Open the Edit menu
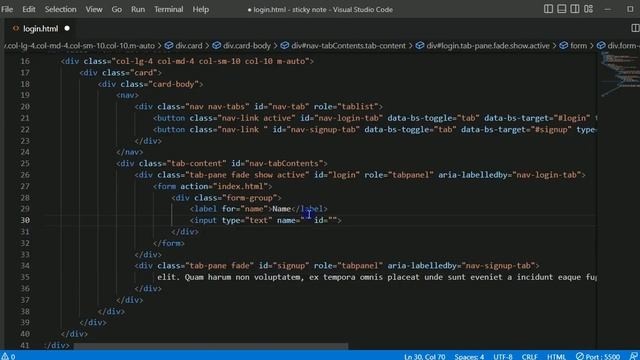 tap(29, 9)
